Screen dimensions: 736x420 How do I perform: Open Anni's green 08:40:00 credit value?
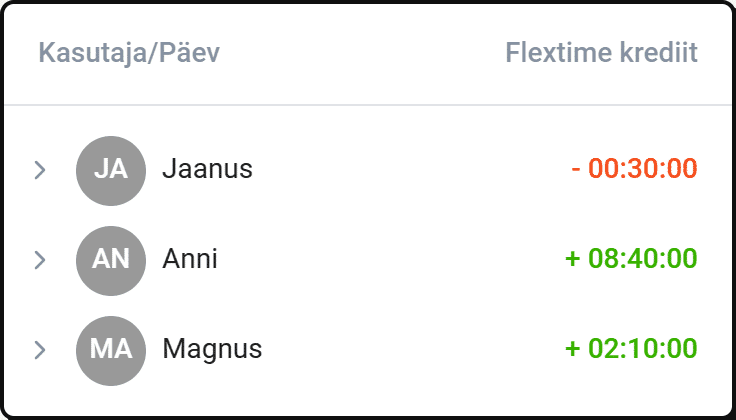point(643,259)
